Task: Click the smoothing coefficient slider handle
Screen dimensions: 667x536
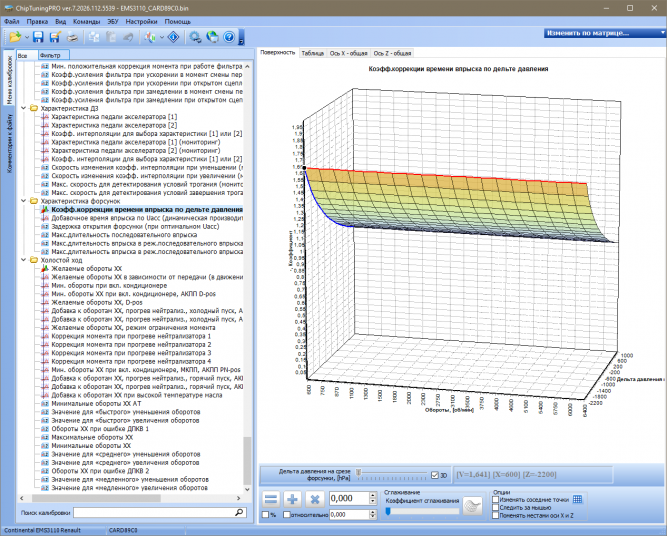Action: [x=388, y=511]
